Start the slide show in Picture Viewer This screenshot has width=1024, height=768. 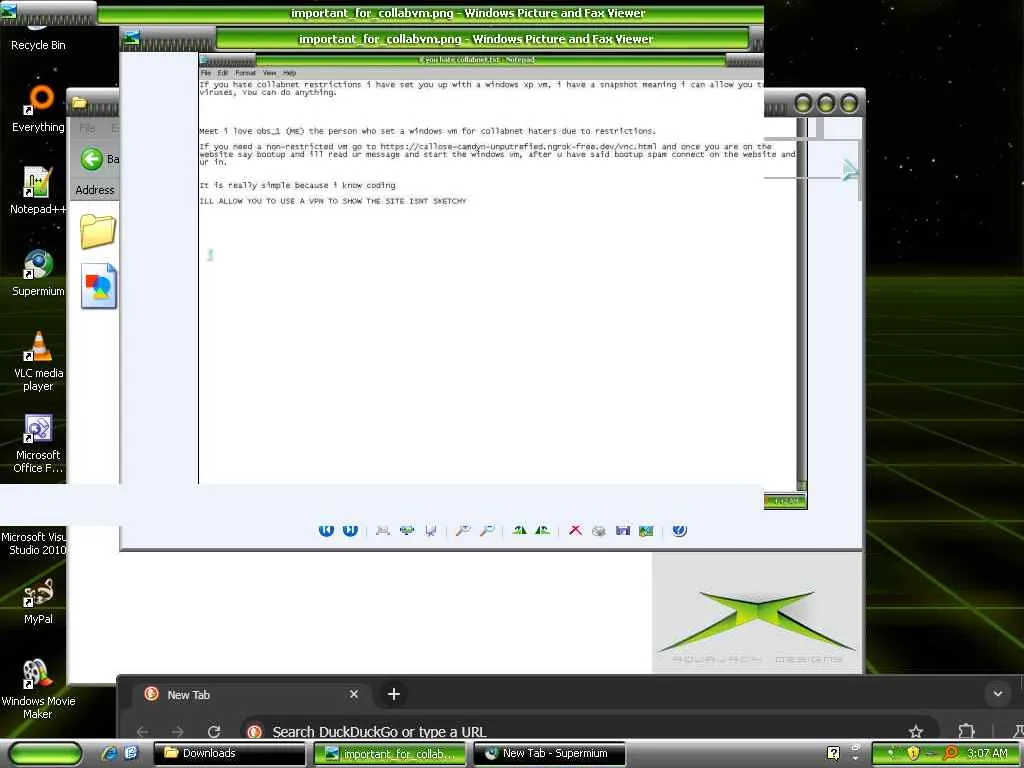(431, 530)
